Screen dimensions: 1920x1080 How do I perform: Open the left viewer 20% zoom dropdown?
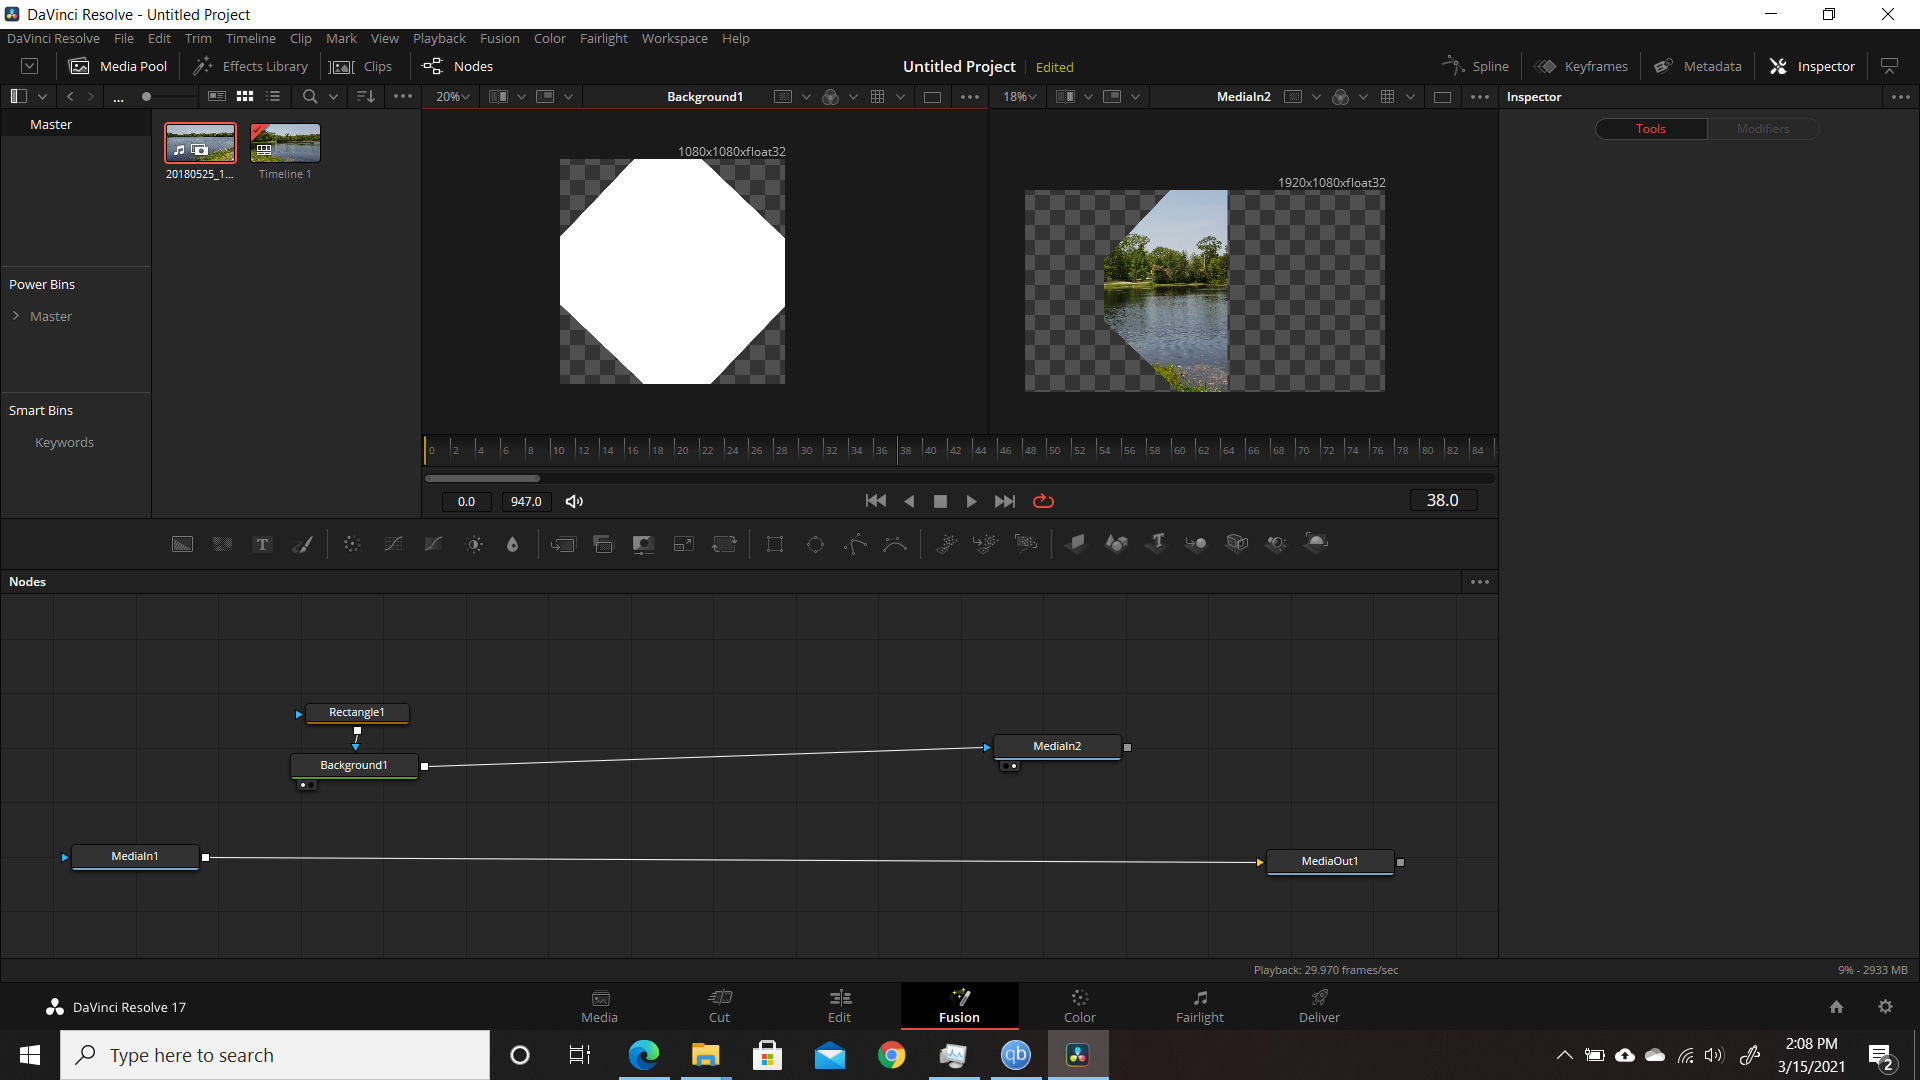[452, 97]
